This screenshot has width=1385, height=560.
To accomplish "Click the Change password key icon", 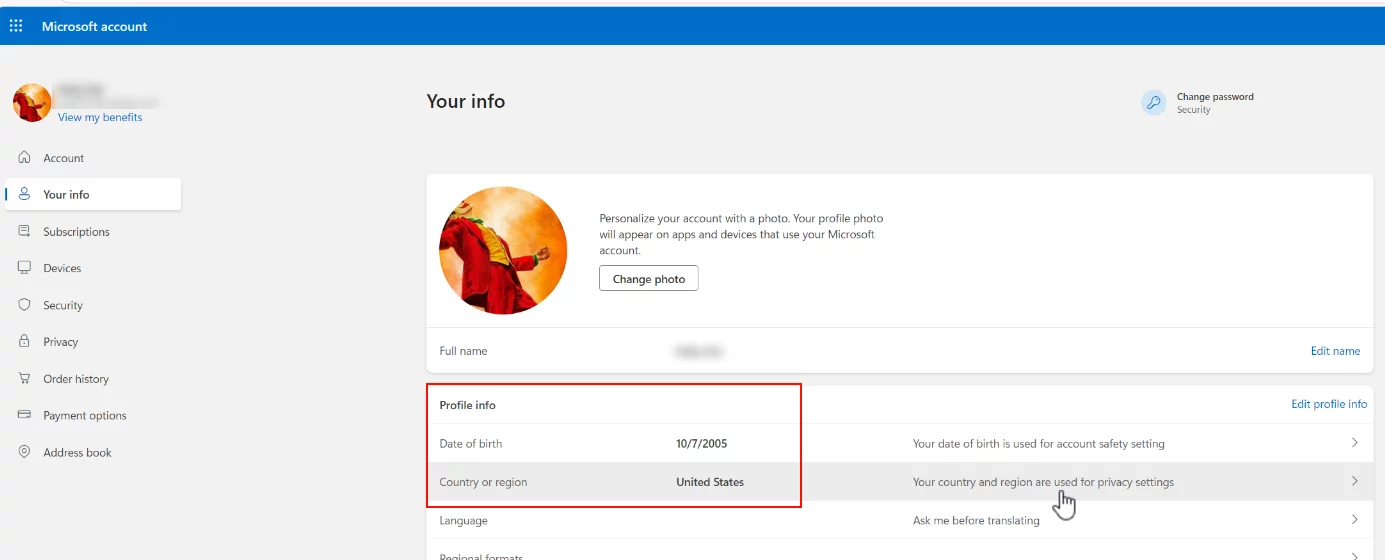I will click(1154, 102).
